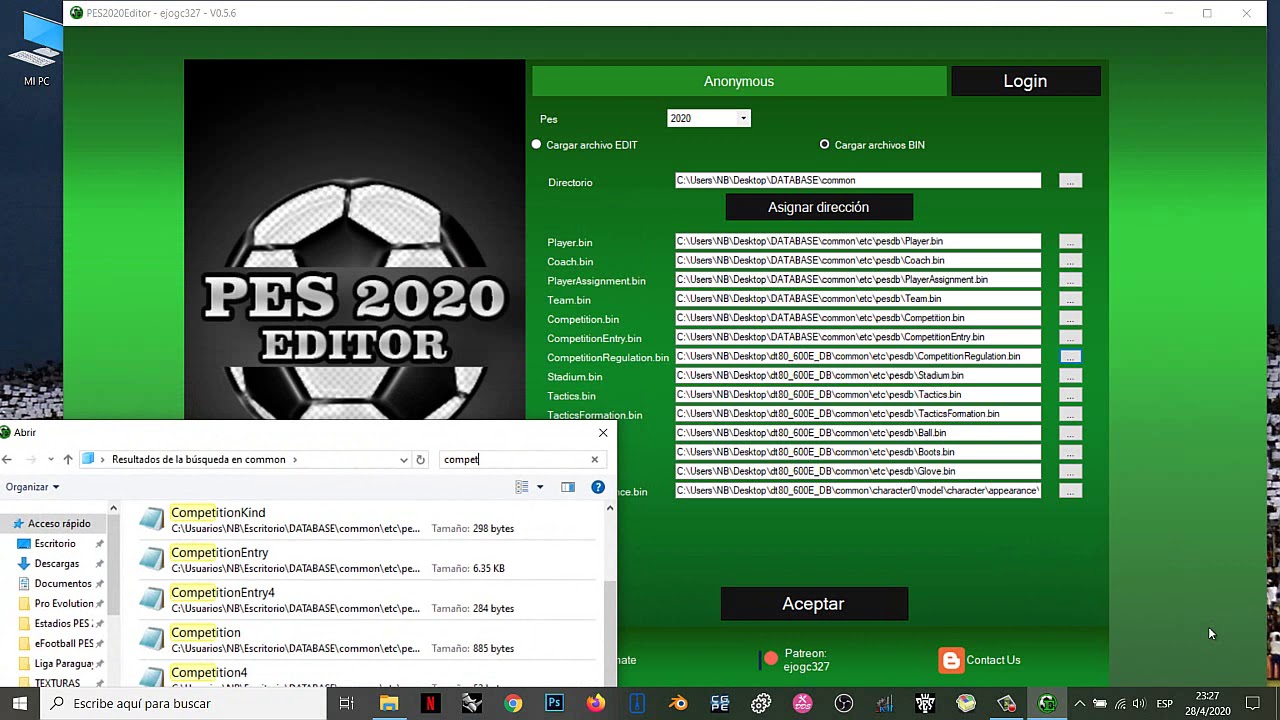This screenshot has height=720, width=1280.
Task: Open Documentos in quick access sidebar
Action: [60, 583]
